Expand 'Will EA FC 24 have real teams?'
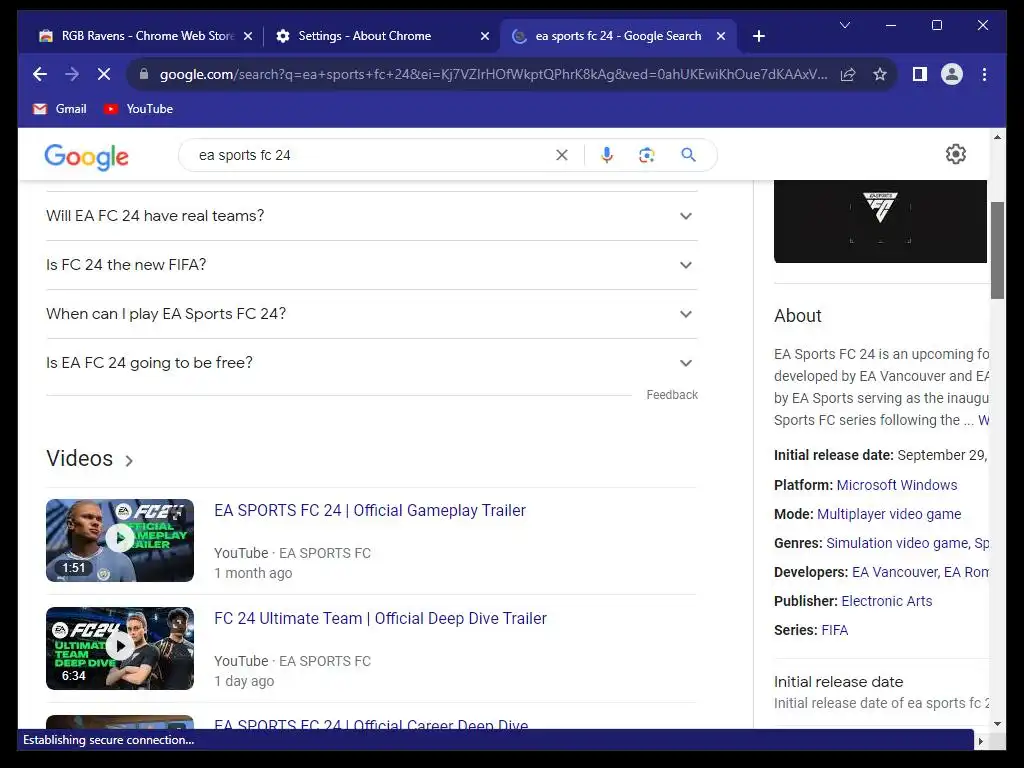1024x768 pixels. (x=372, y=216)
